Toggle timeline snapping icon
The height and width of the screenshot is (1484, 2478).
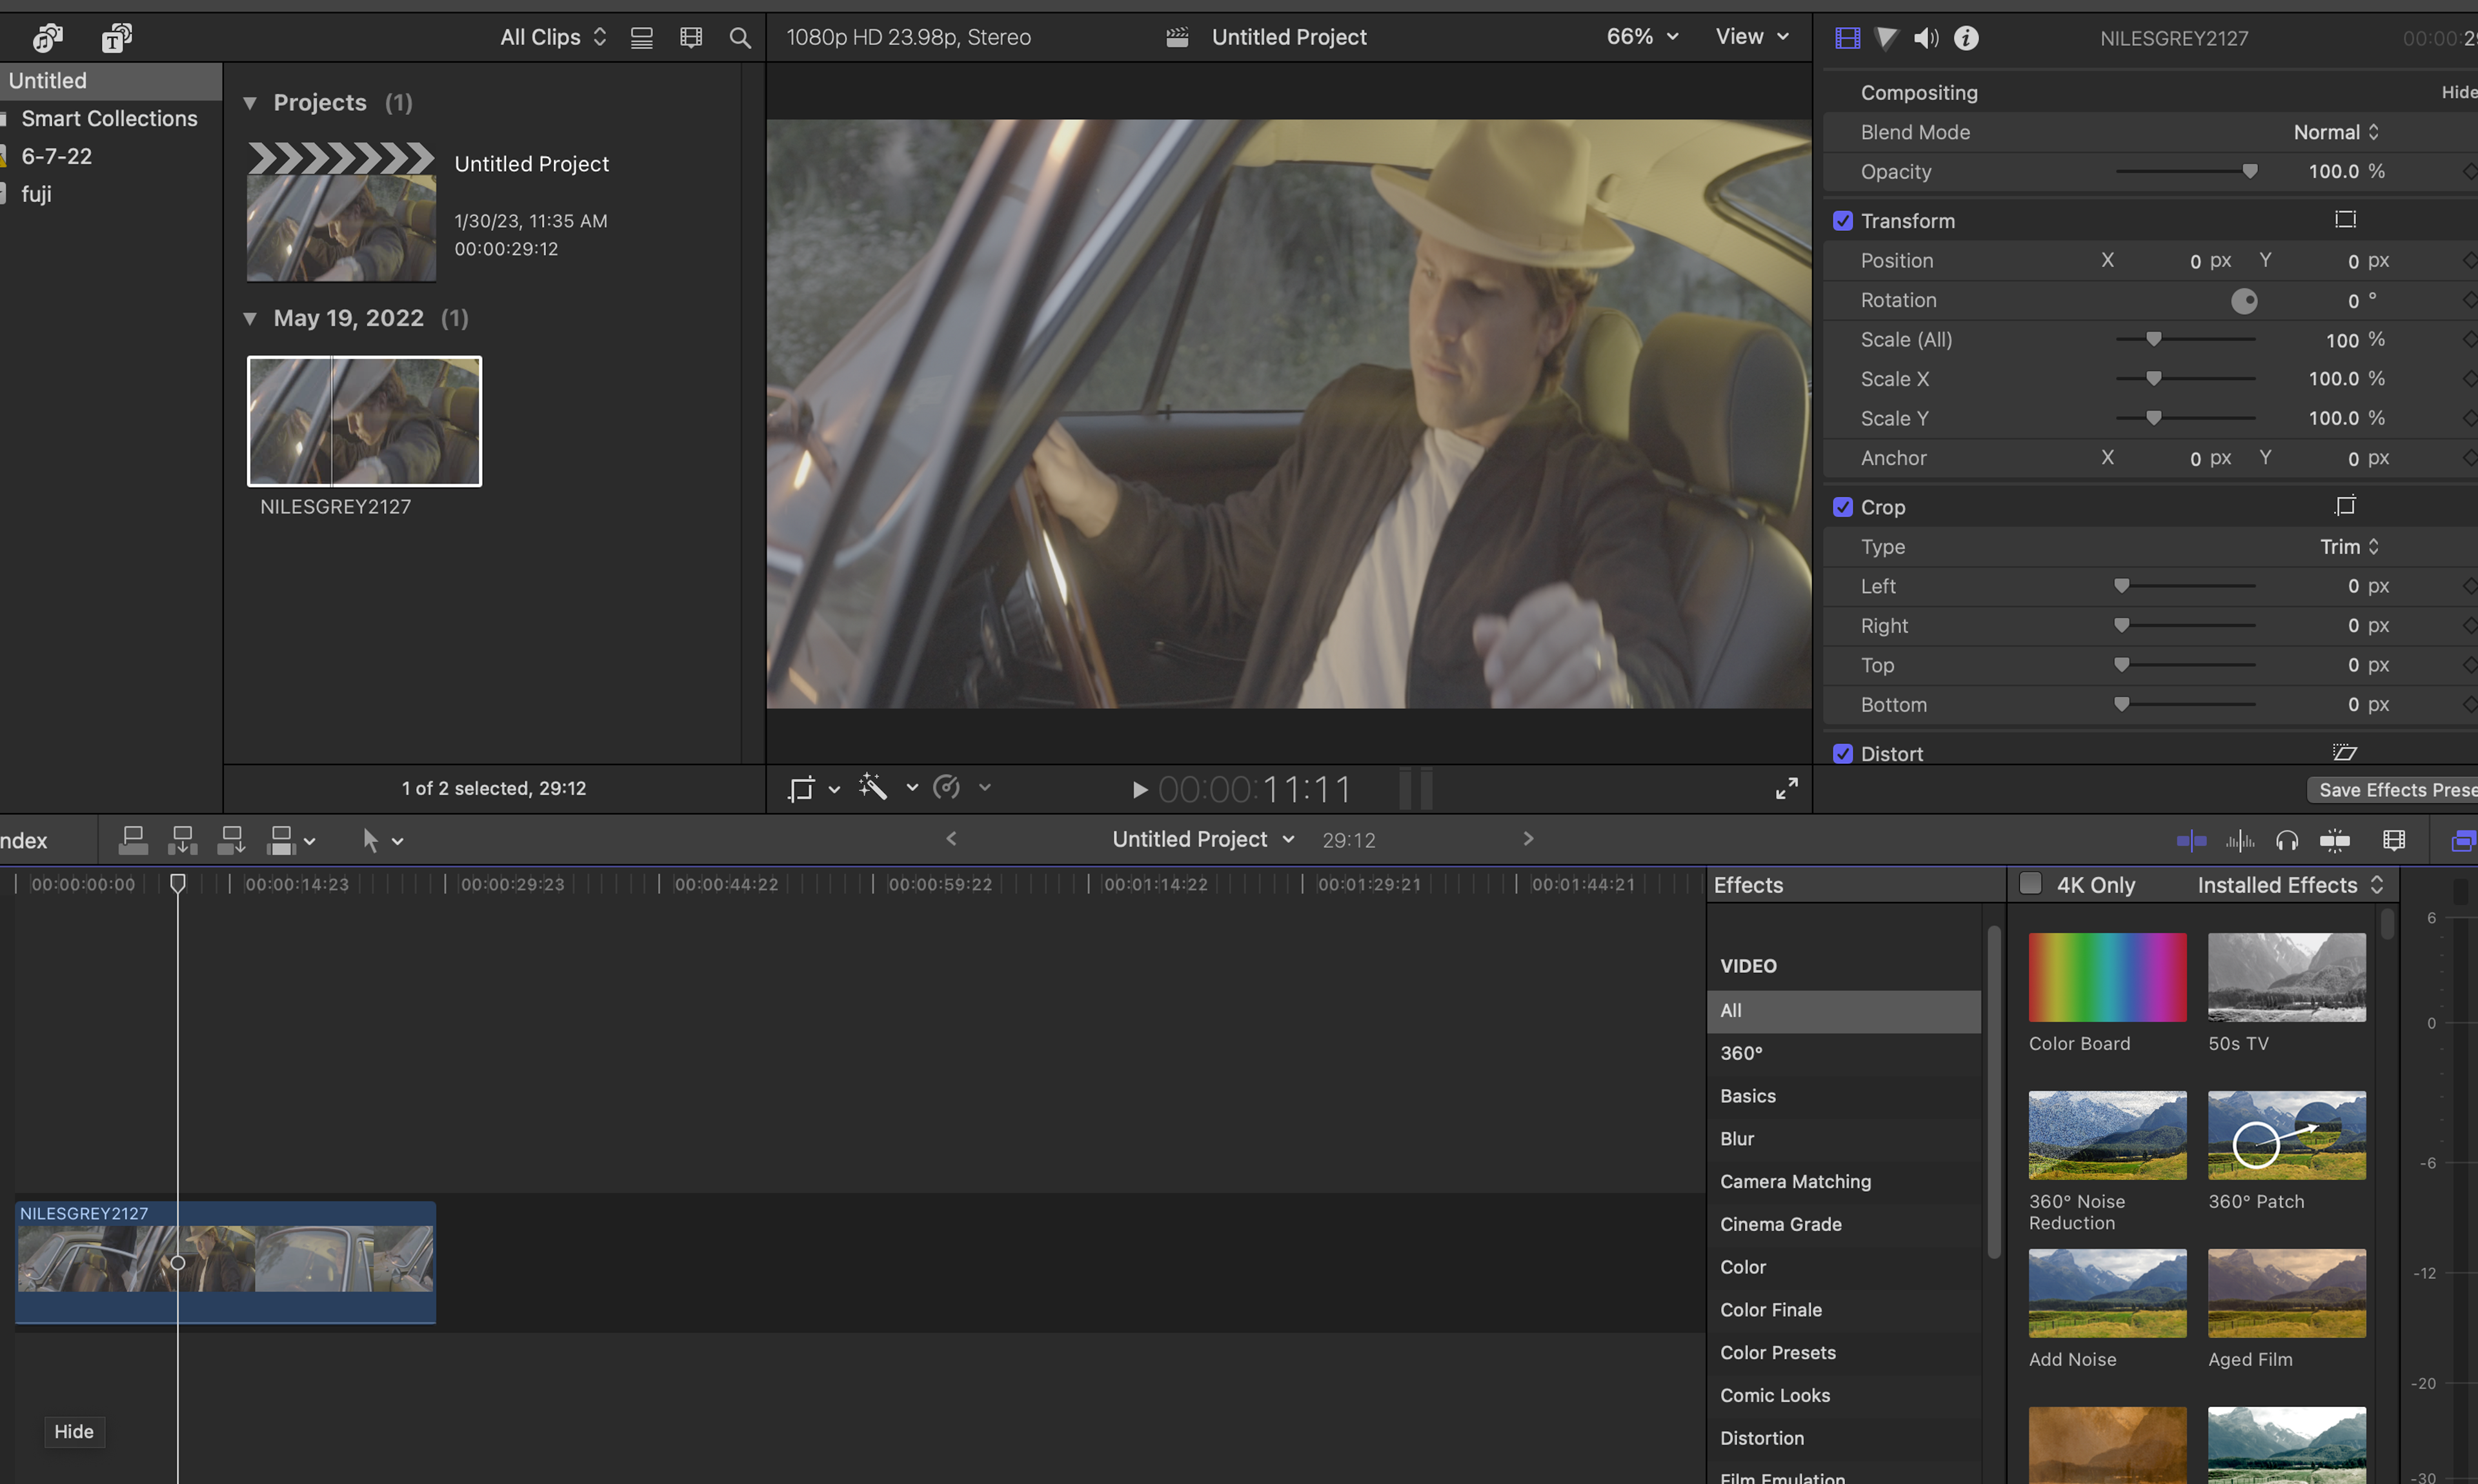point(2335,841)
